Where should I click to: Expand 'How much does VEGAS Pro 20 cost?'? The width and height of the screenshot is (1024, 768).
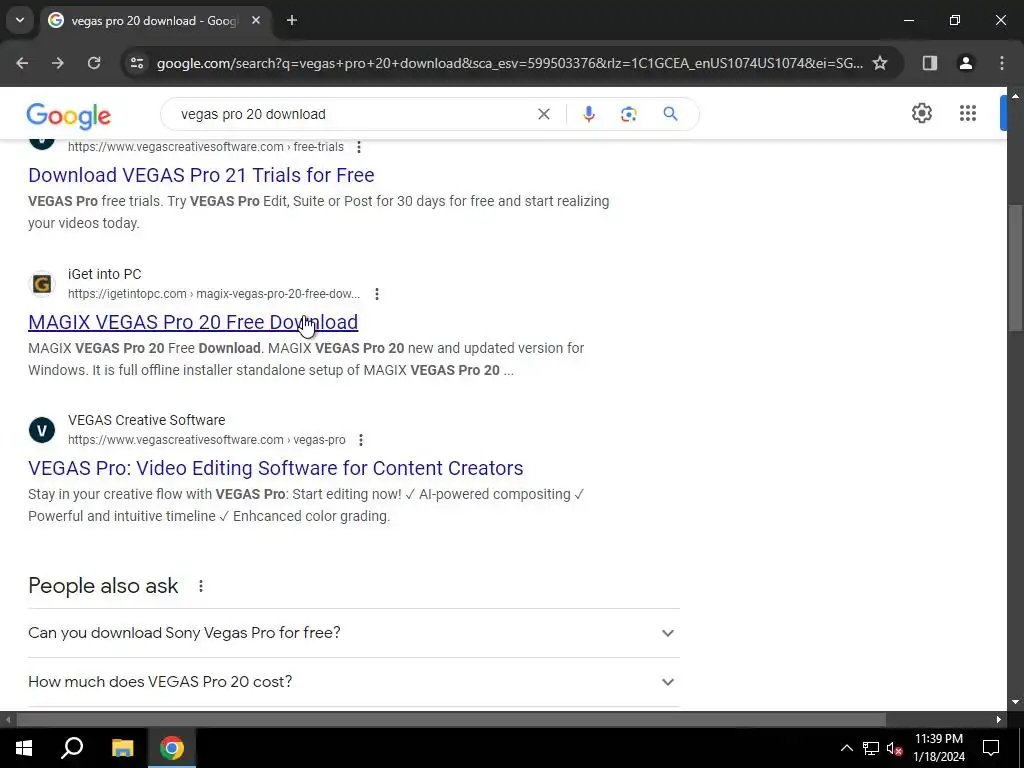(353, 682)
